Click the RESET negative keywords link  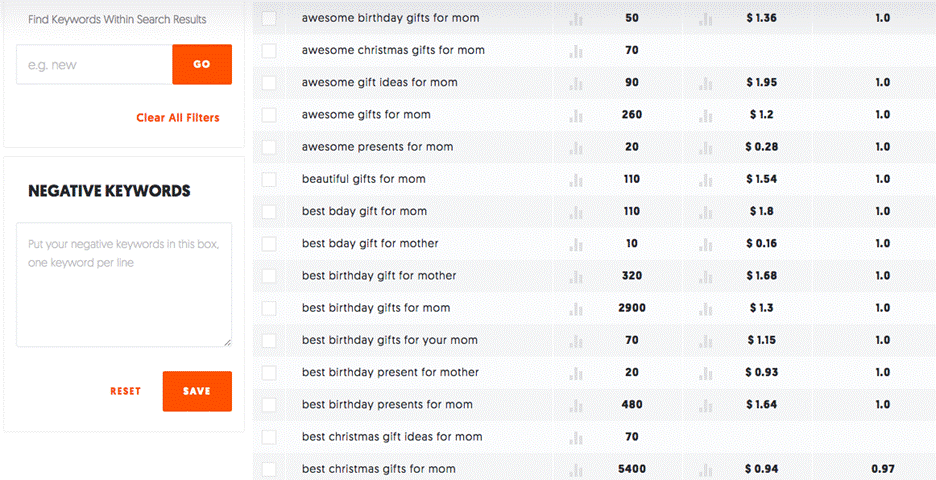pyautogui.click(x=125, y=391)
